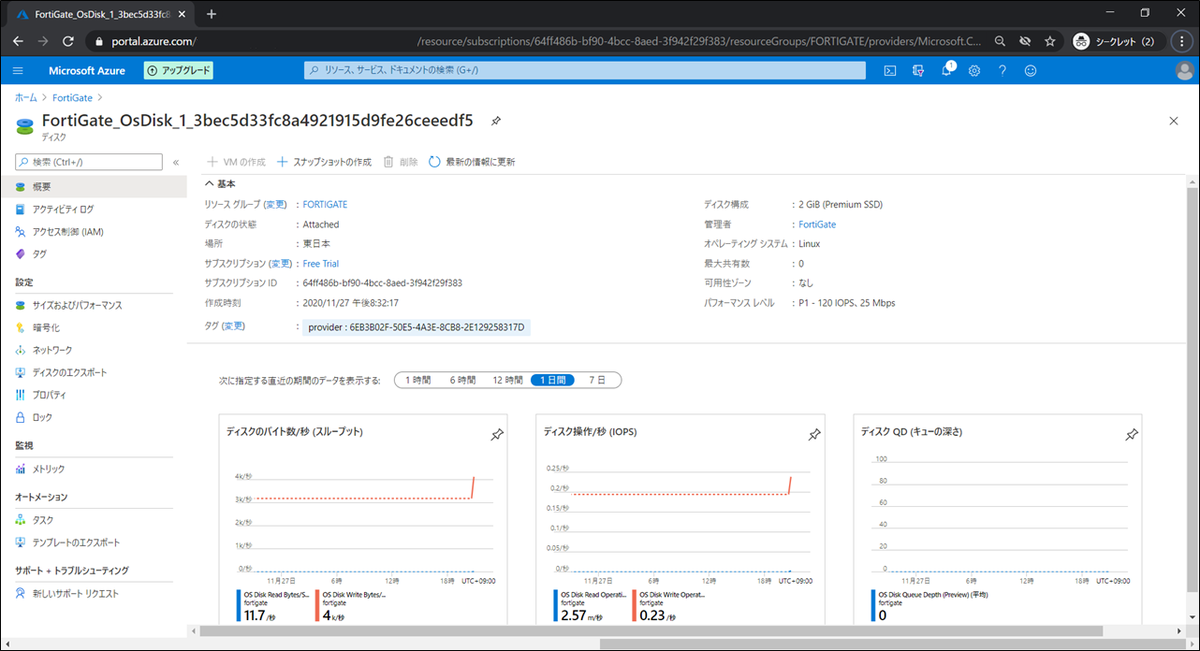The width and height of the screenshot is (1200, 651).
Task: Go back in the browser
Action: pyautogui.click(x=18, y=41)
